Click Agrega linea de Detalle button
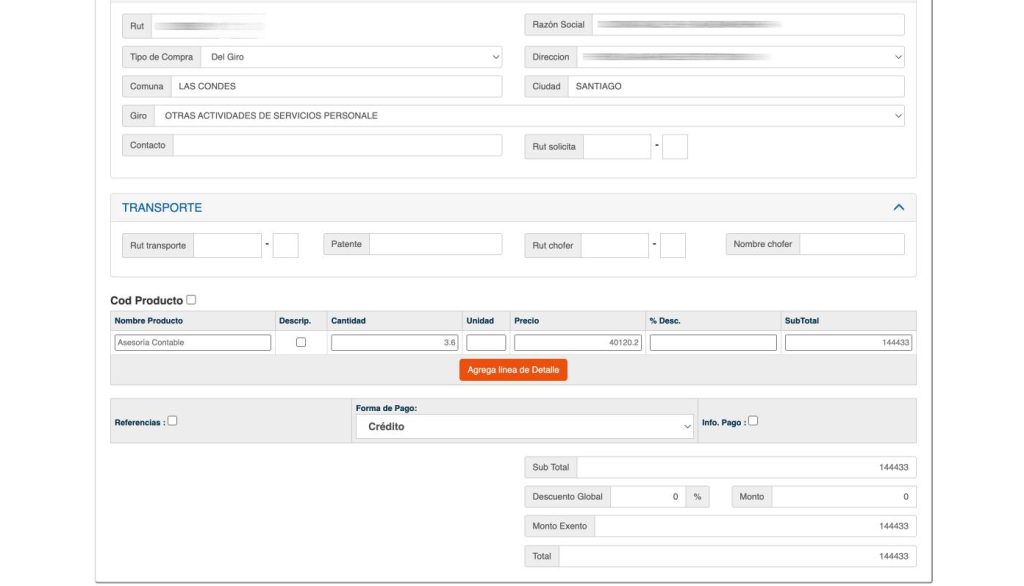This screenshot has width=1024, height=586. tap(513, 370)
